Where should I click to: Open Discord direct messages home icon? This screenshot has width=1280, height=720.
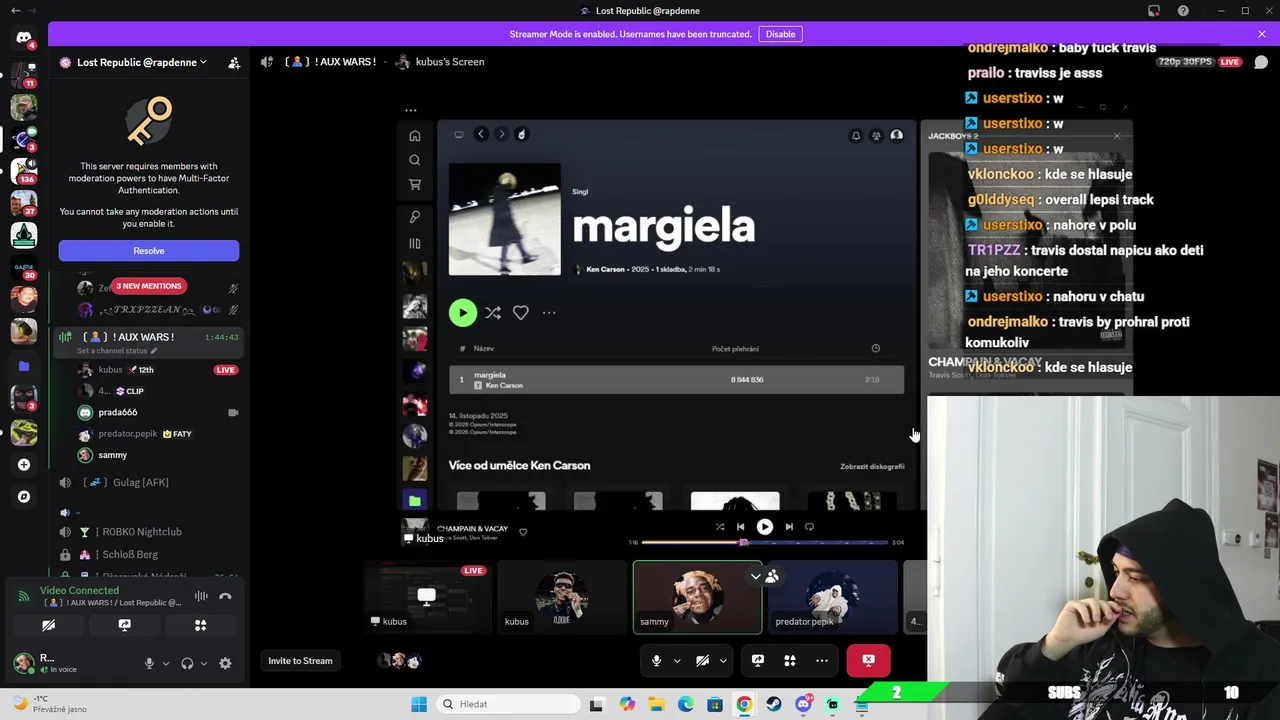coord(24,38)
